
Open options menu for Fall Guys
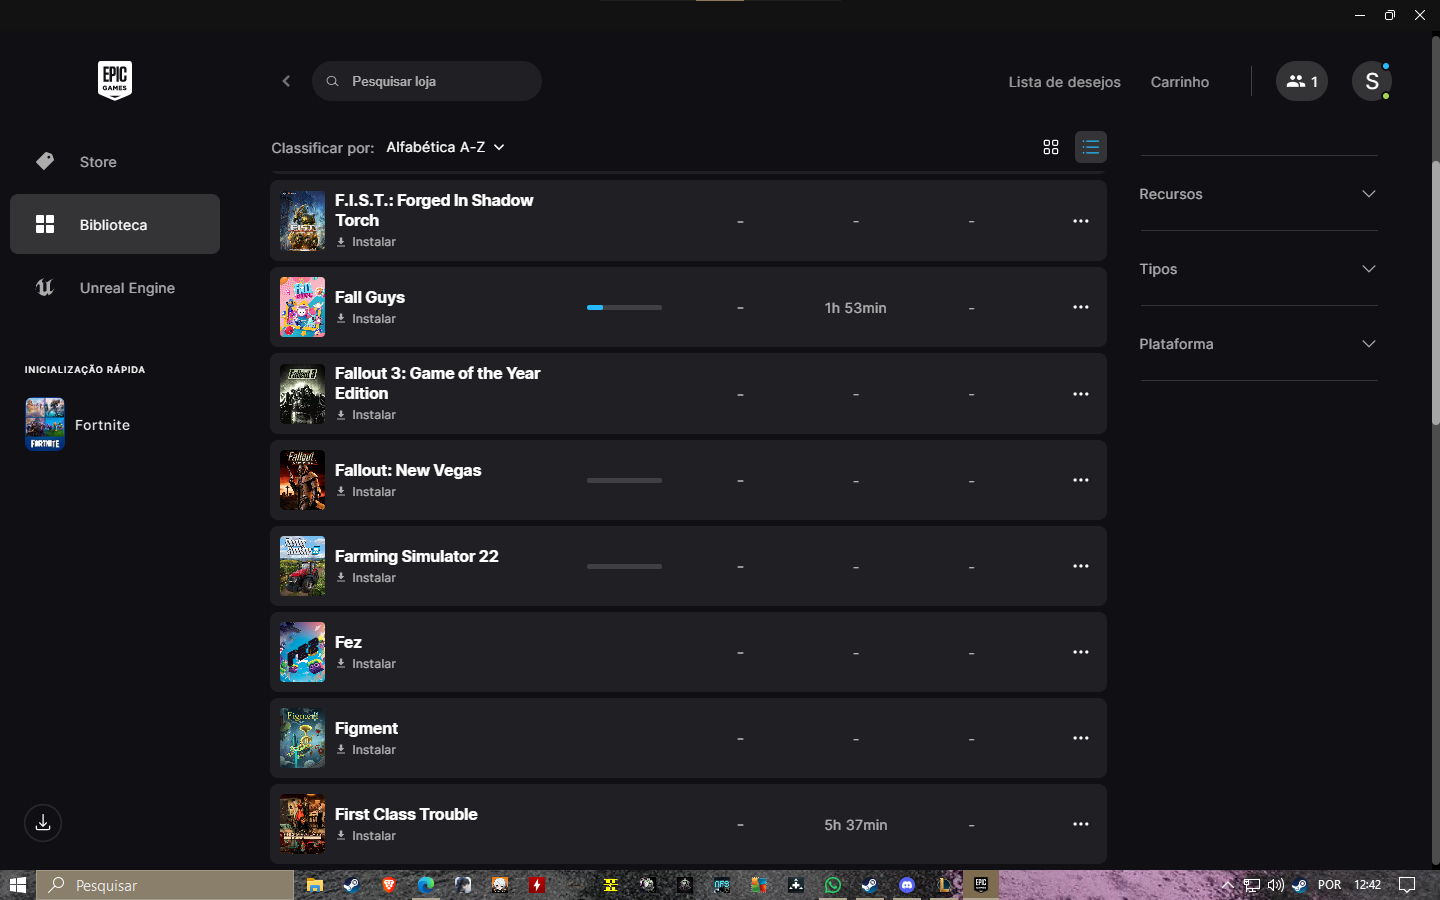(x=1081, y=307)
